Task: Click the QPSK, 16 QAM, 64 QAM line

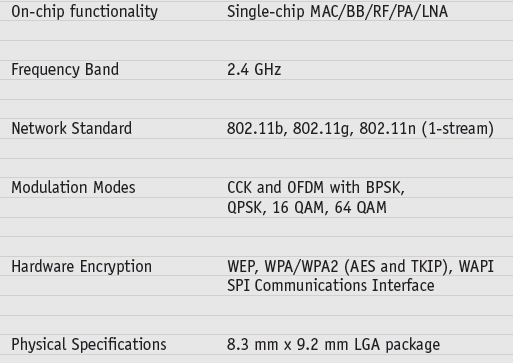Action: point(307,208)
